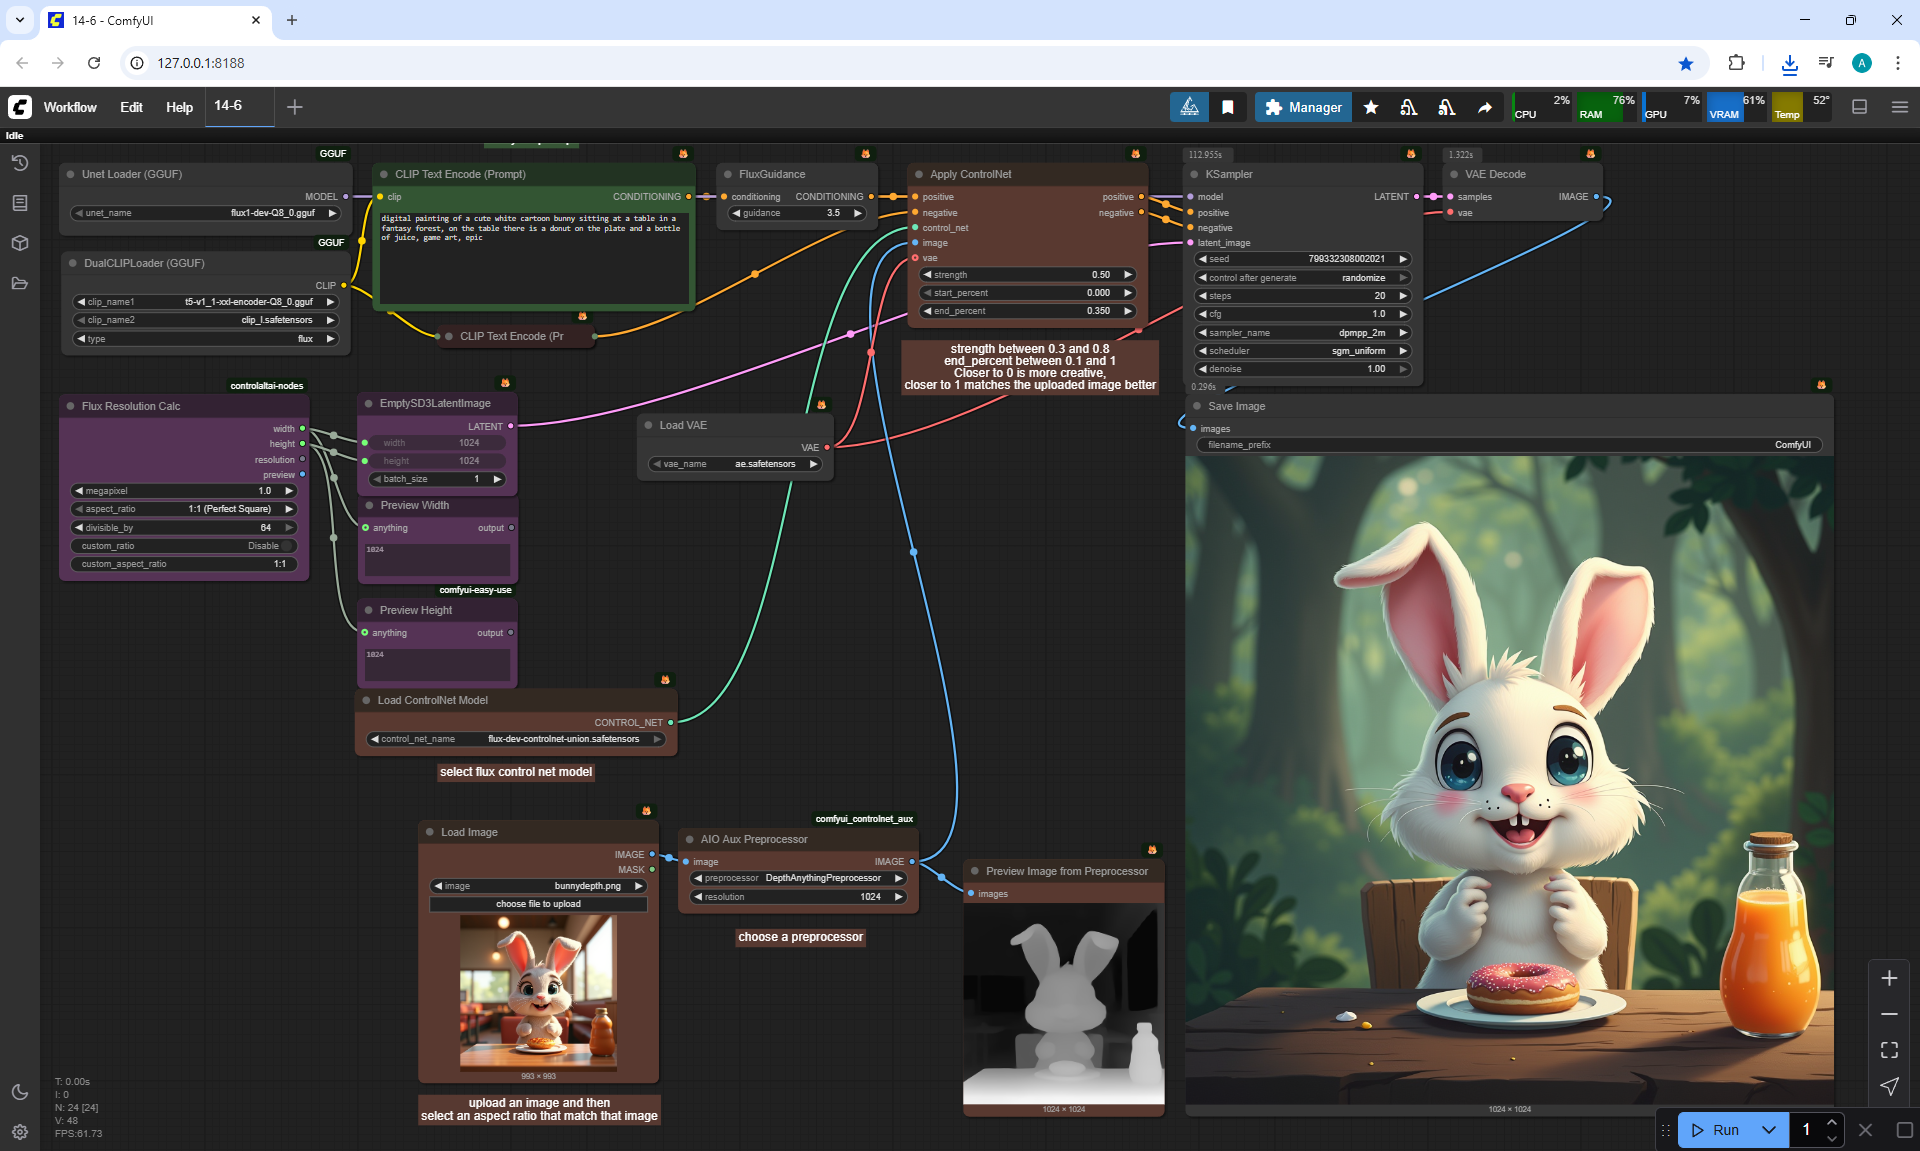Viewport: 1920px width, 1151px height.
Task: Click choose file to upload button
Action: (538, 904)
